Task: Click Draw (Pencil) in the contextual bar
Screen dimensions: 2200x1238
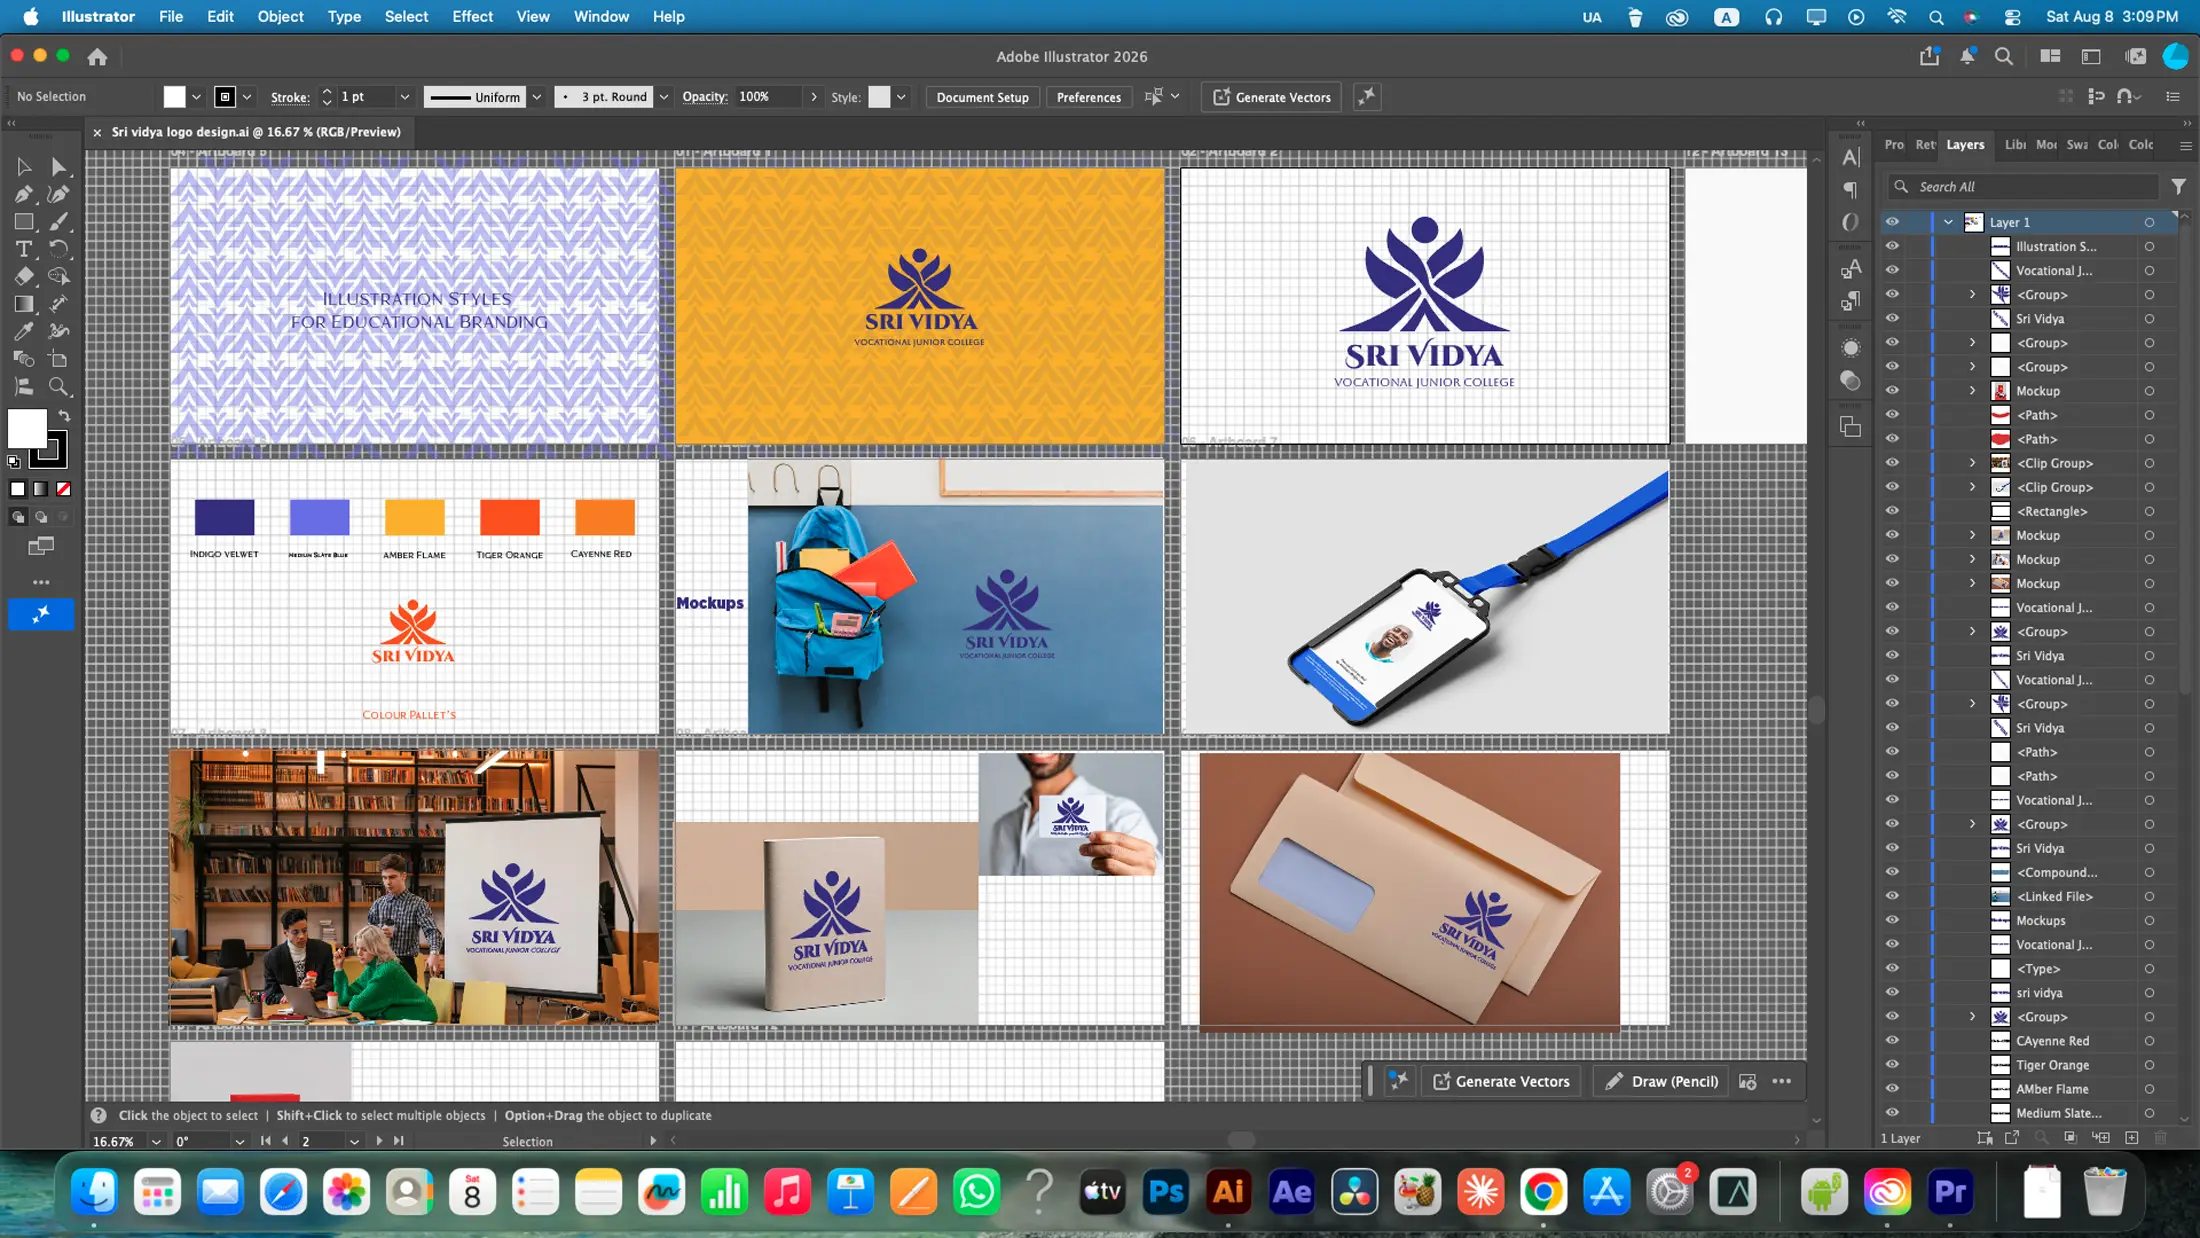Action: click(1661, 1081)
